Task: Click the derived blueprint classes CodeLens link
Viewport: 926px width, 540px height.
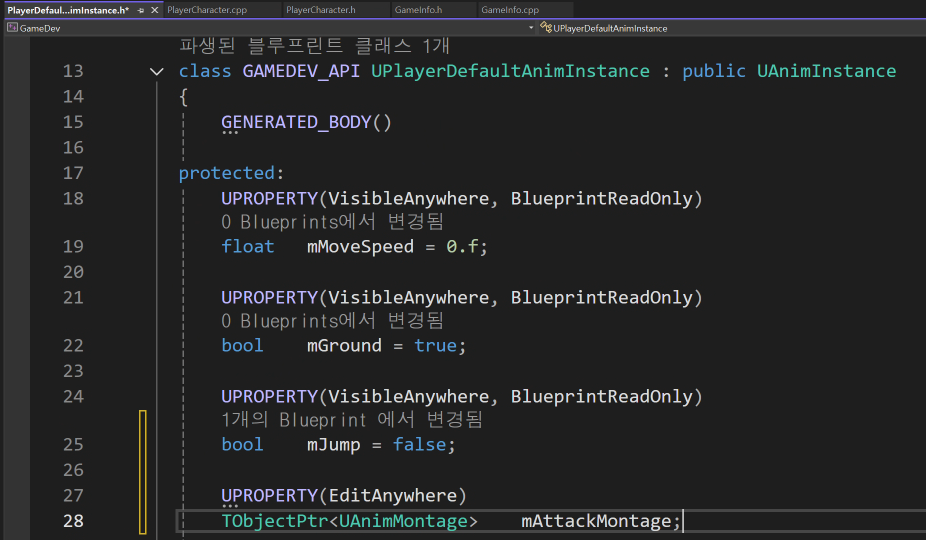Action: click(314, 45)
